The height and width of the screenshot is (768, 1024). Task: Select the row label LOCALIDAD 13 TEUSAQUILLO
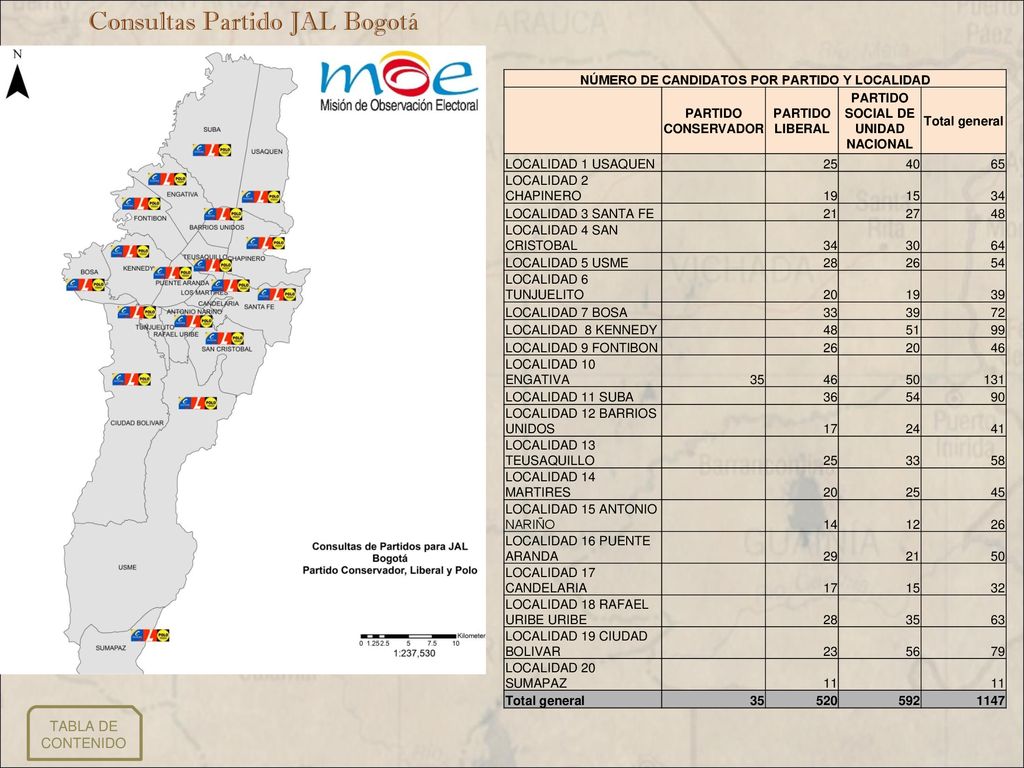tap(551, 453)
